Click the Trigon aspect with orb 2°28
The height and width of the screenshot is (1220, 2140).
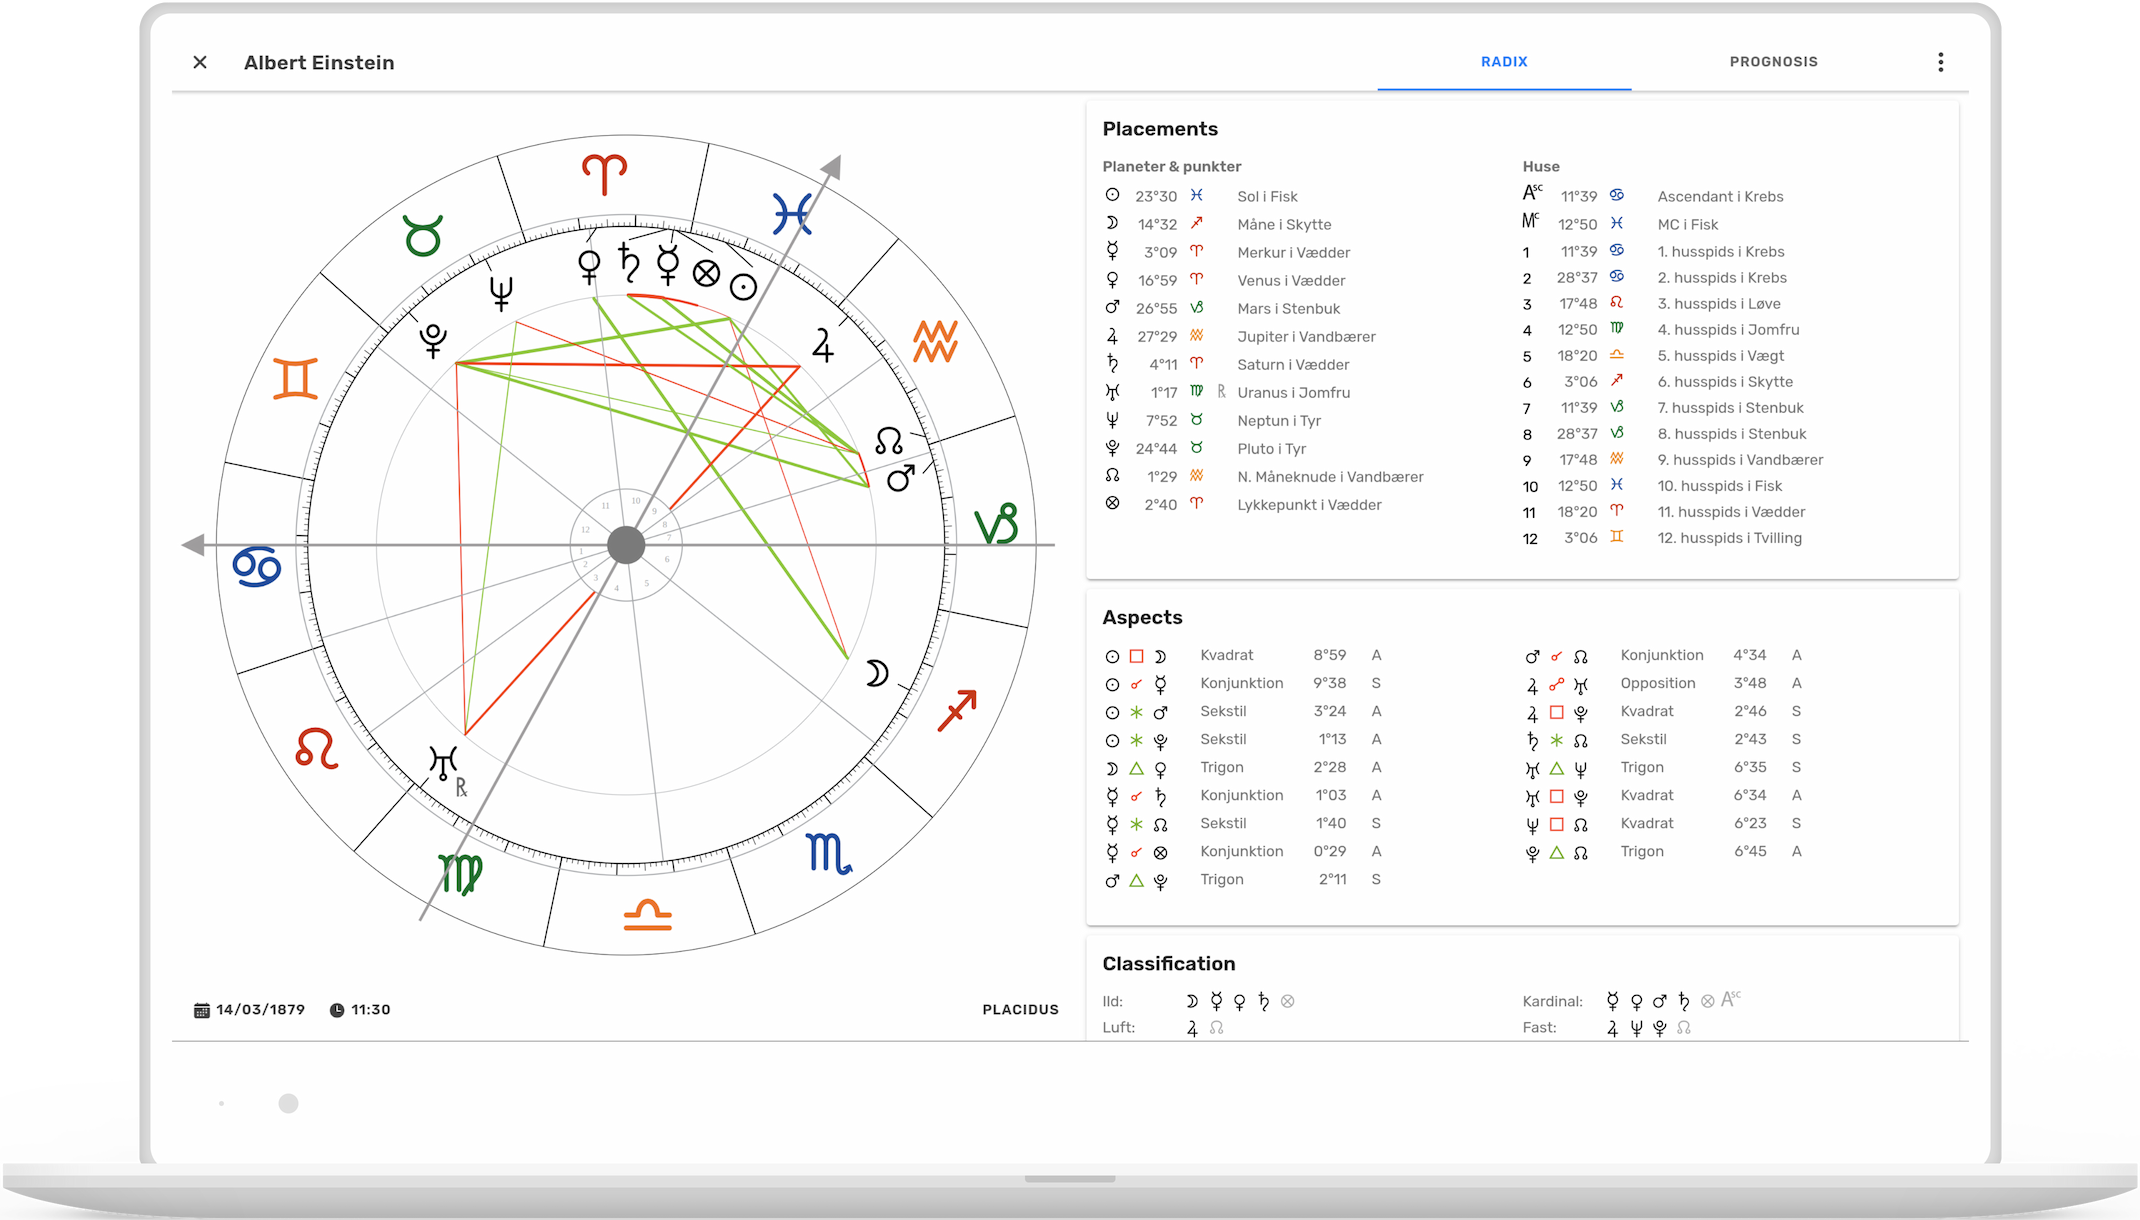[x=1243, y=767]
